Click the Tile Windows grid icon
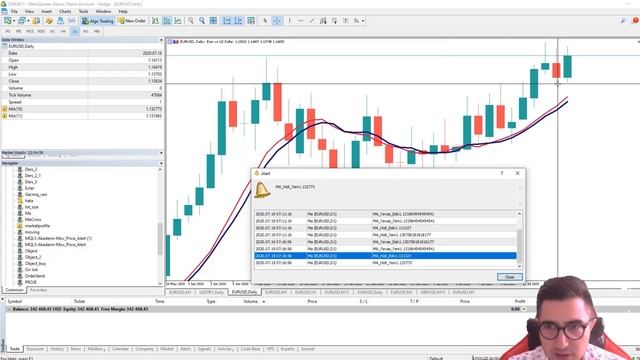640x360 pixels. [213, 20]
